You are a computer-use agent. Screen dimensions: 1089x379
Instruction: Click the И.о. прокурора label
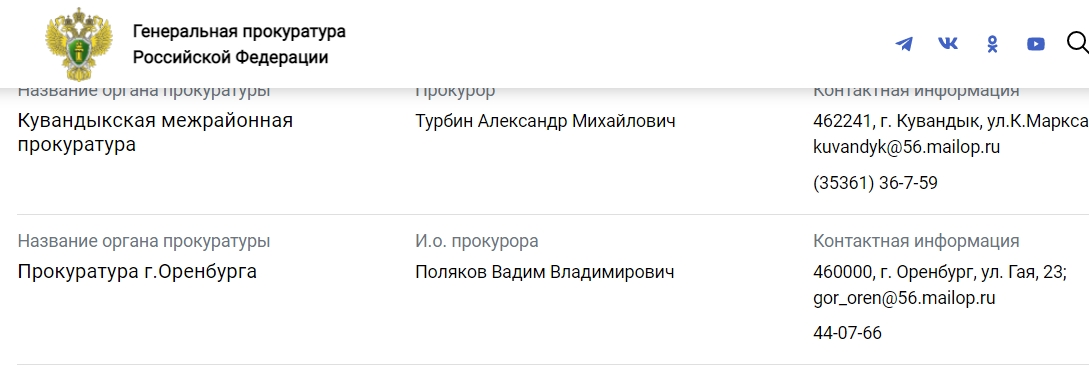pyautogui.click(x=476, y=242)
